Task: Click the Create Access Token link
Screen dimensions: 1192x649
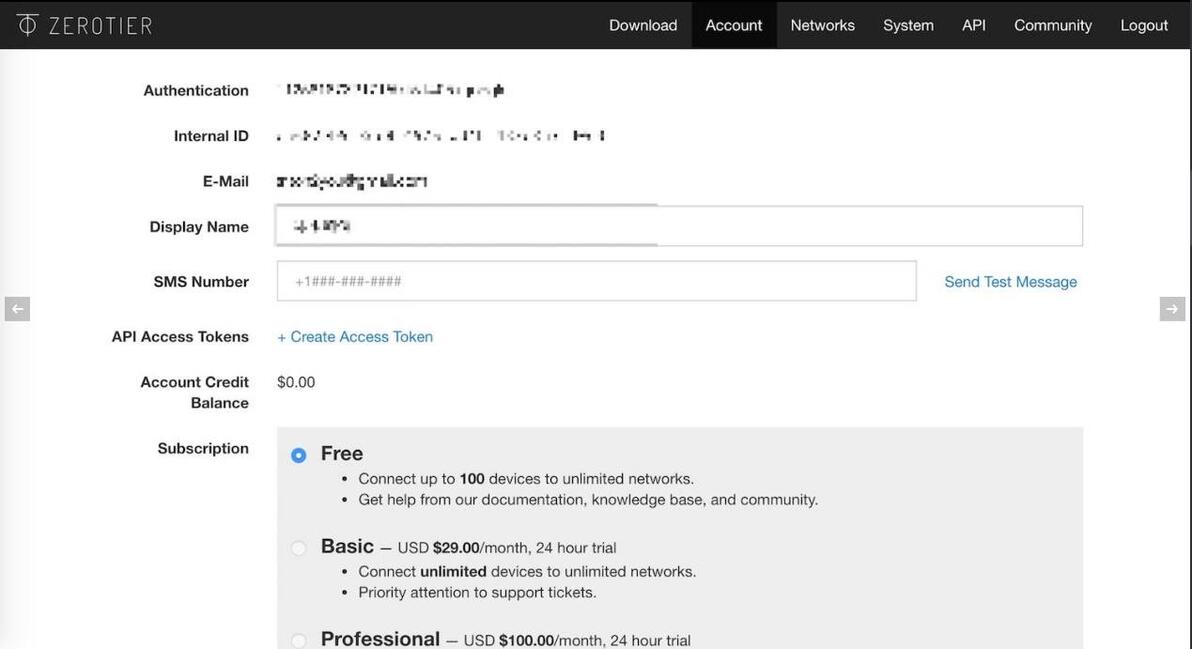Action: coord(355,337)
